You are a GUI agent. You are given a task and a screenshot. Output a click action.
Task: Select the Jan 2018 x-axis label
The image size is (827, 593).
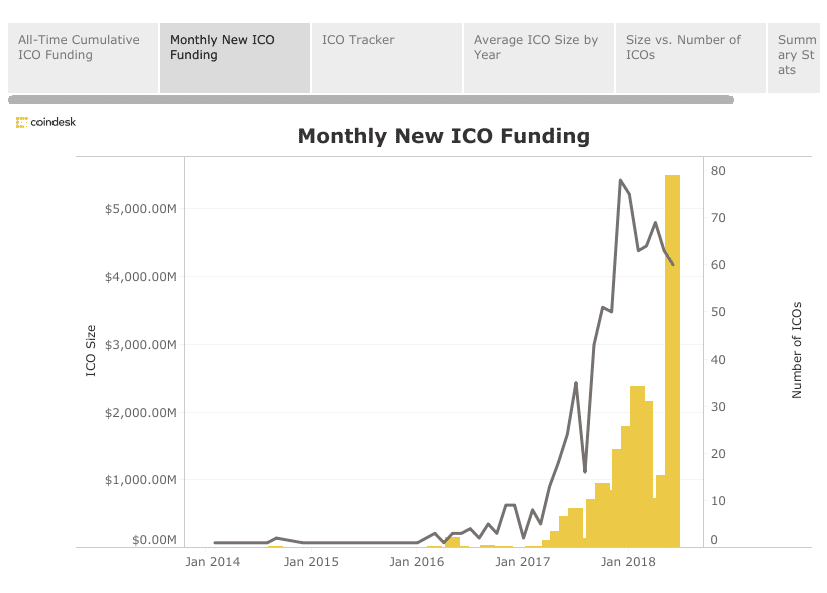627,562
